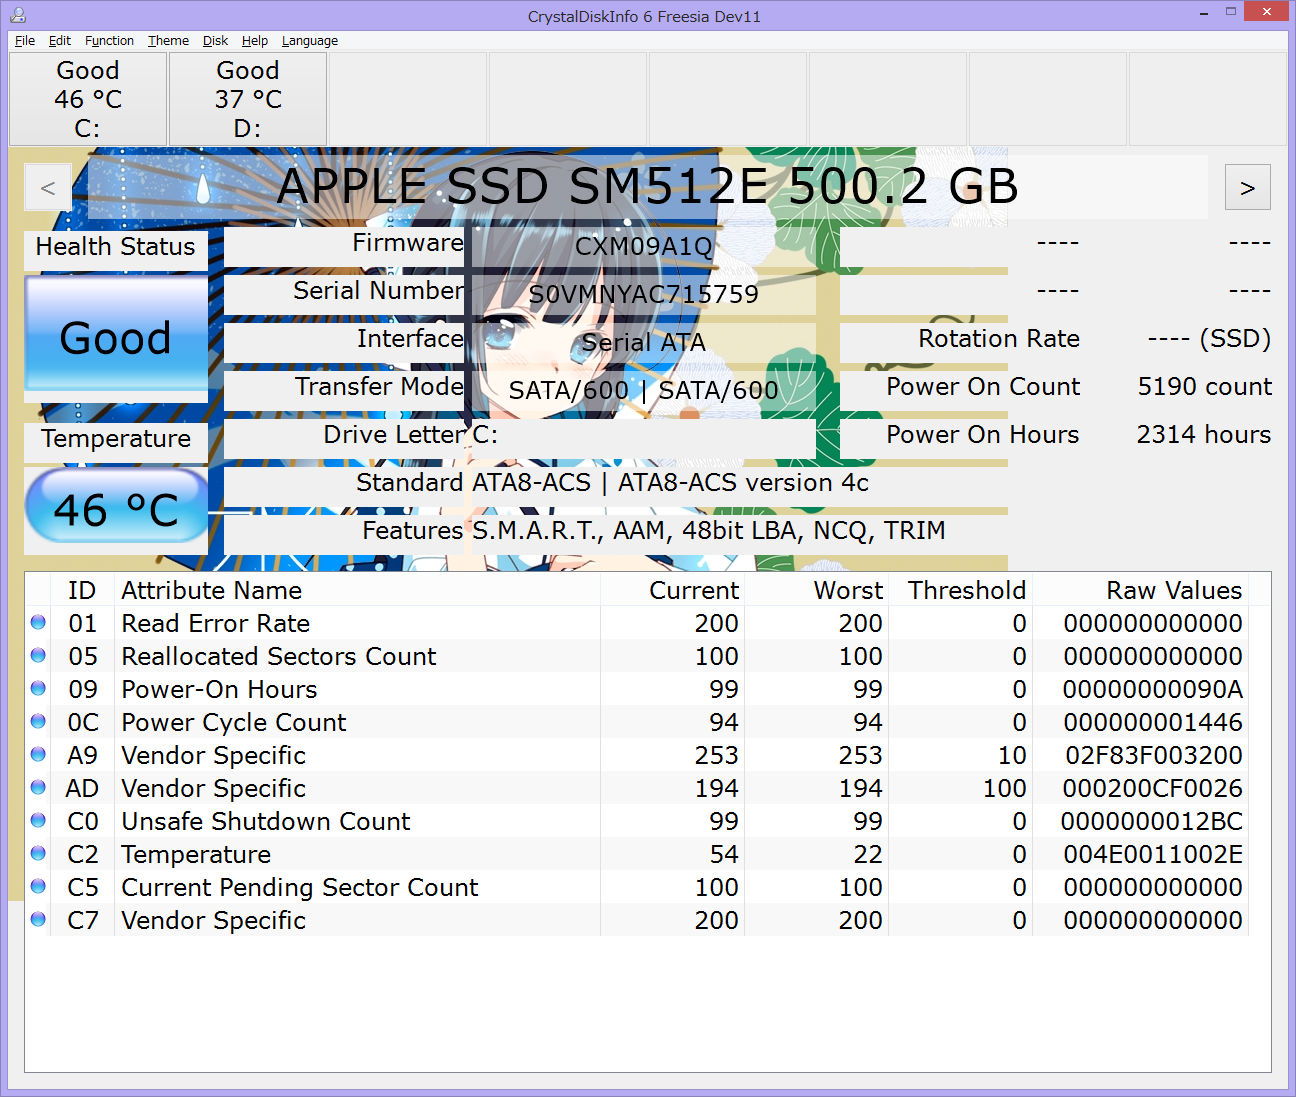The image size is (1296, 1097).
Task: Go to the next disk with right arrow
Action: coord(1247,187)
